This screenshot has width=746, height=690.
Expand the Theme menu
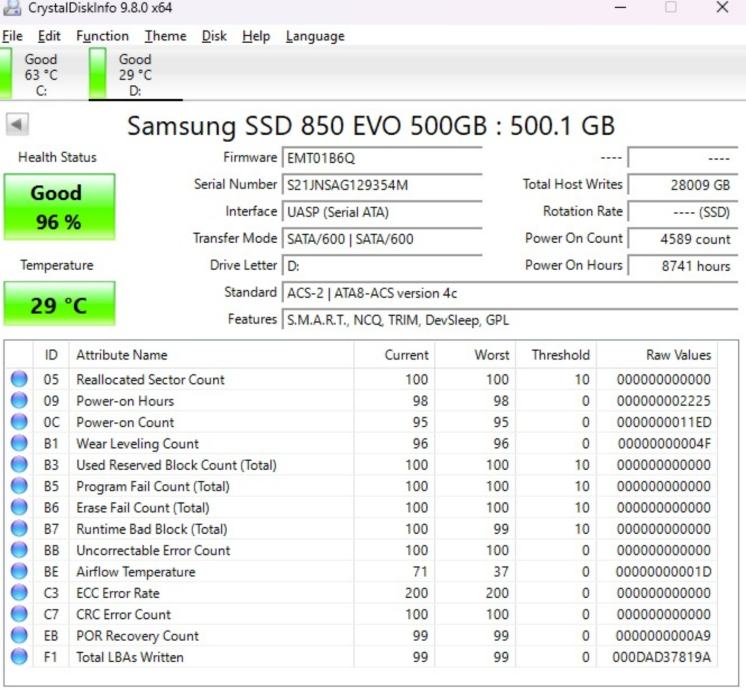click(165, 36)
